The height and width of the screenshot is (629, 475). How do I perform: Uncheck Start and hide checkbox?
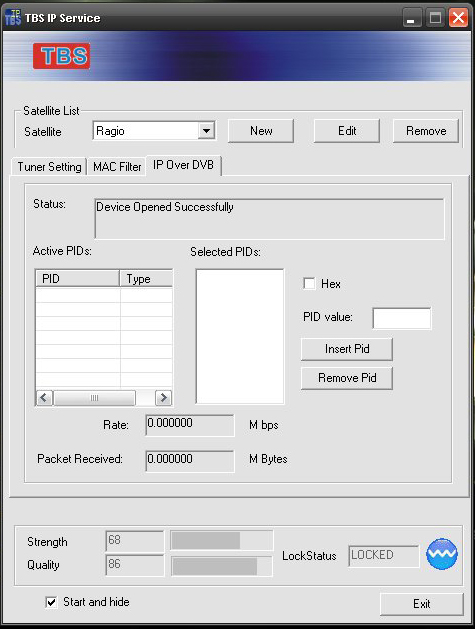[51, 602]
